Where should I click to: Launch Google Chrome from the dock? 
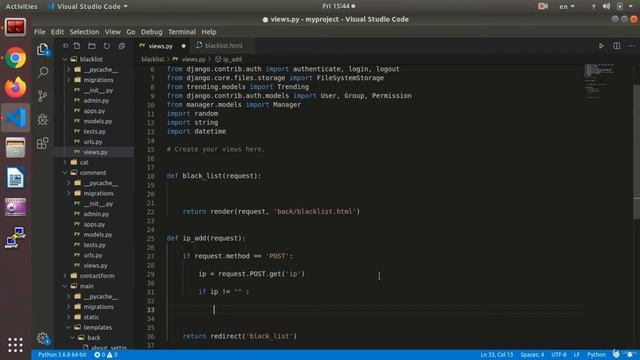click(x=16, y=58)
